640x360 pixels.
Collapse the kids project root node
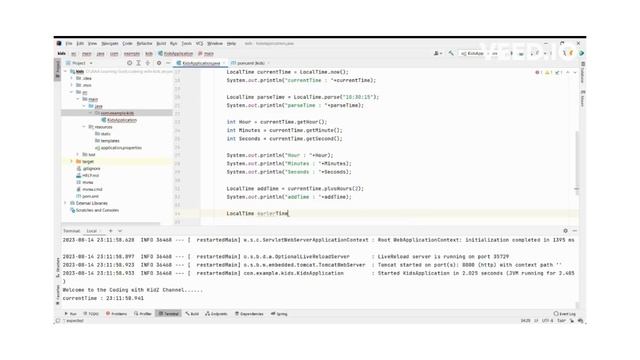coord(66,71)
